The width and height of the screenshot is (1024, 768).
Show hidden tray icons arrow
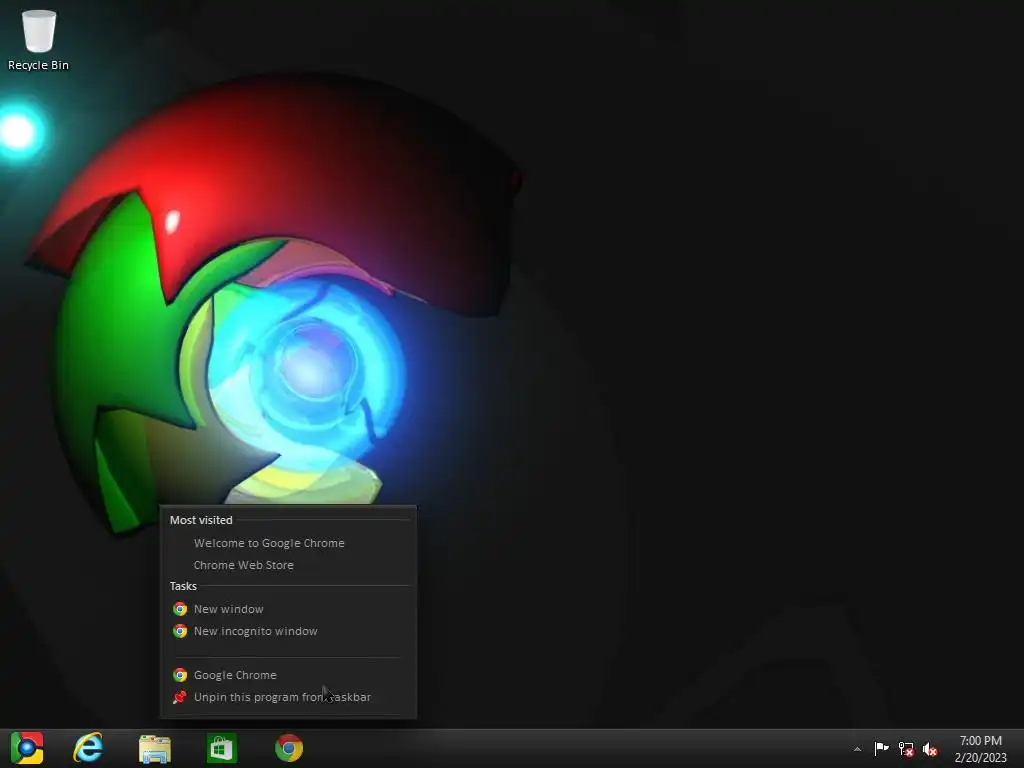(x=857, y=749)
